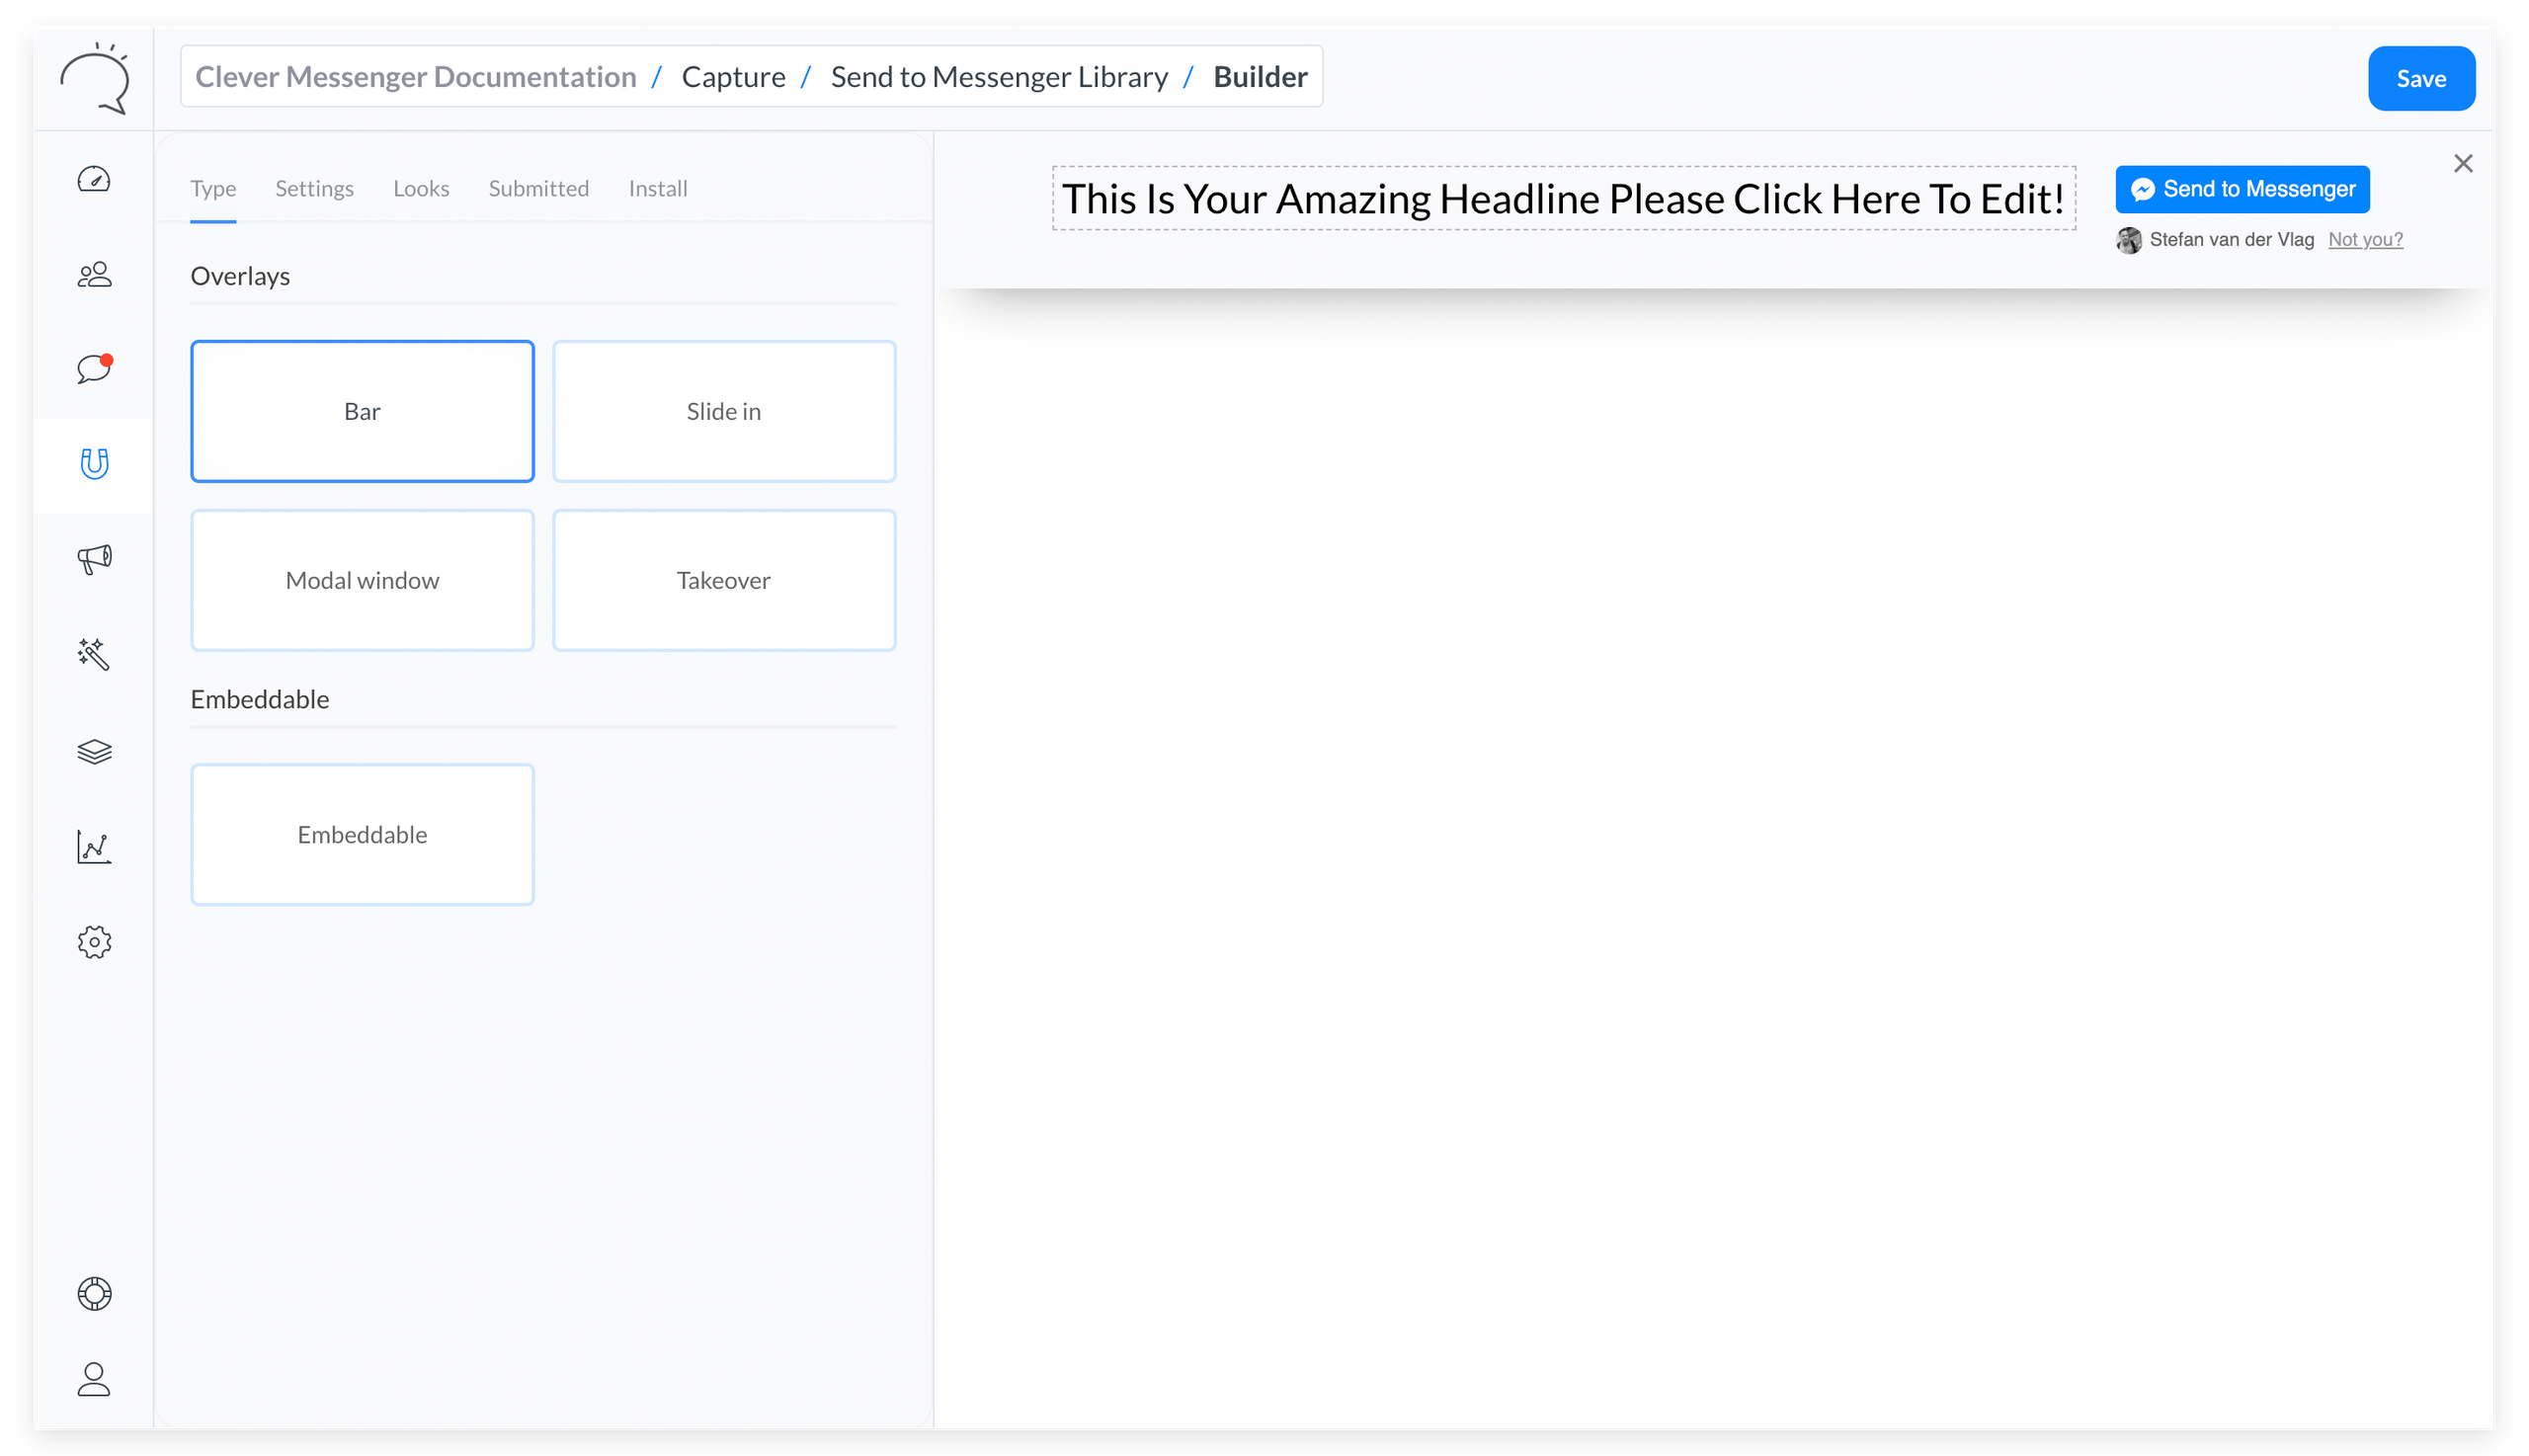
Task: Open the broadcast megaphone icon
Action: coord(94,558)
